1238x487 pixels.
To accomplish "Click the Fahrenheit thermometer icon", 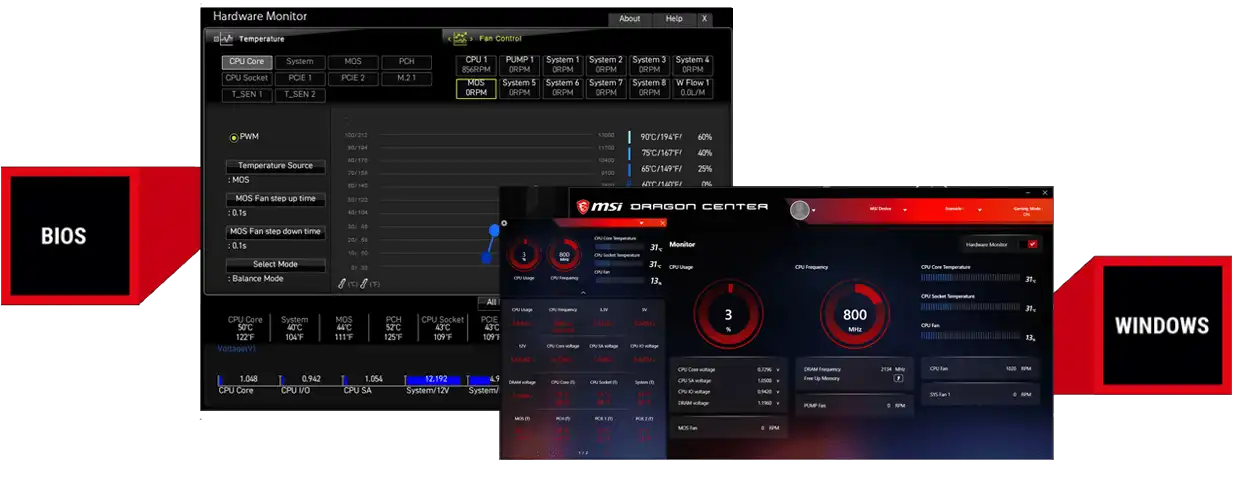I will [x=364, y=284].
